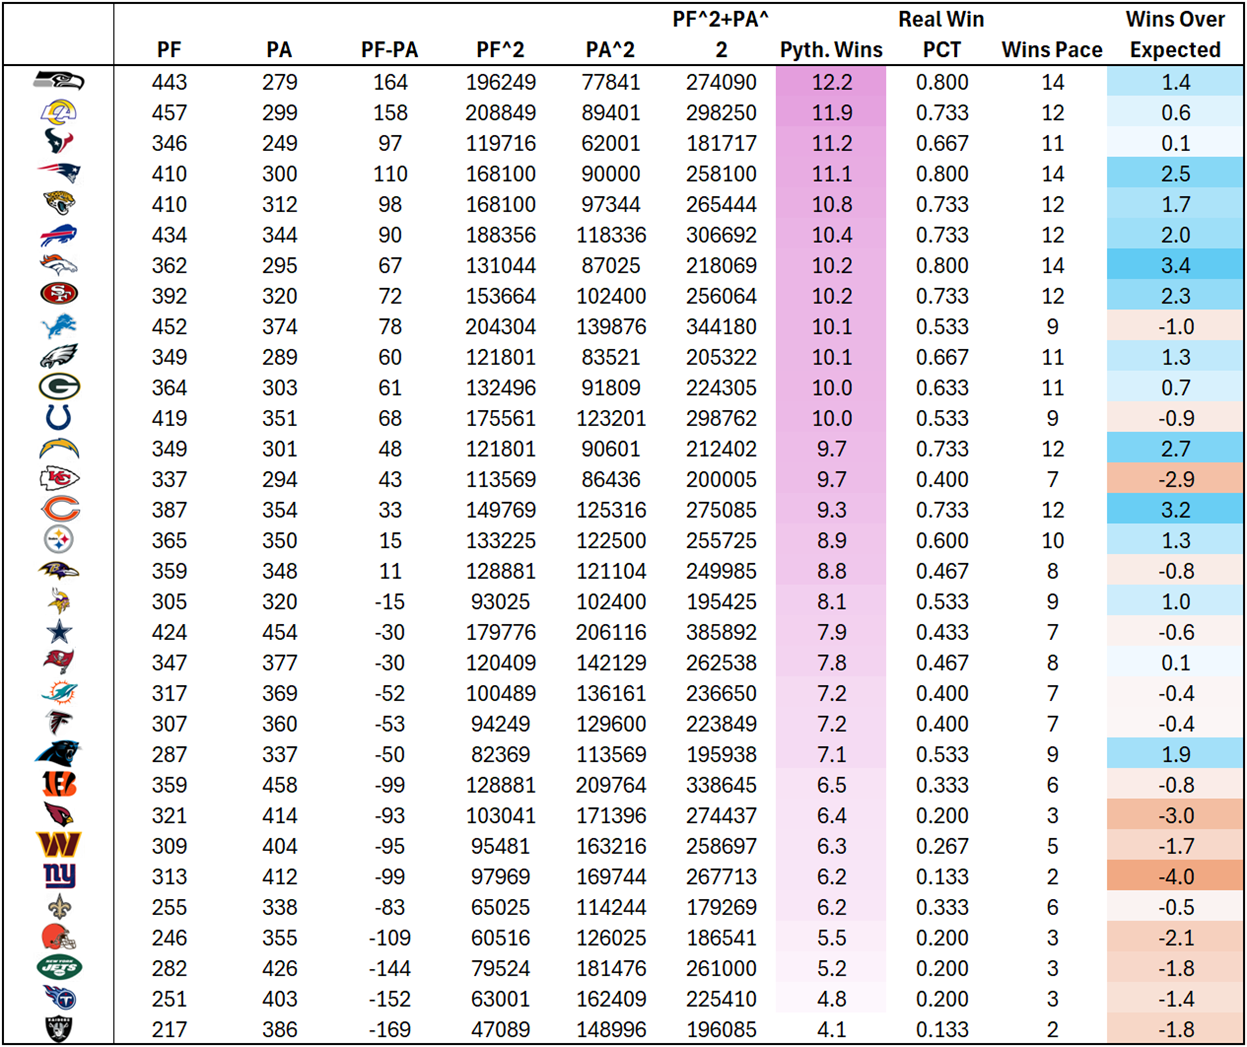Click the New York Jets logo
Image resolution: width=1247 pixels, height=1047 pixels.
[x=59, y=968]
